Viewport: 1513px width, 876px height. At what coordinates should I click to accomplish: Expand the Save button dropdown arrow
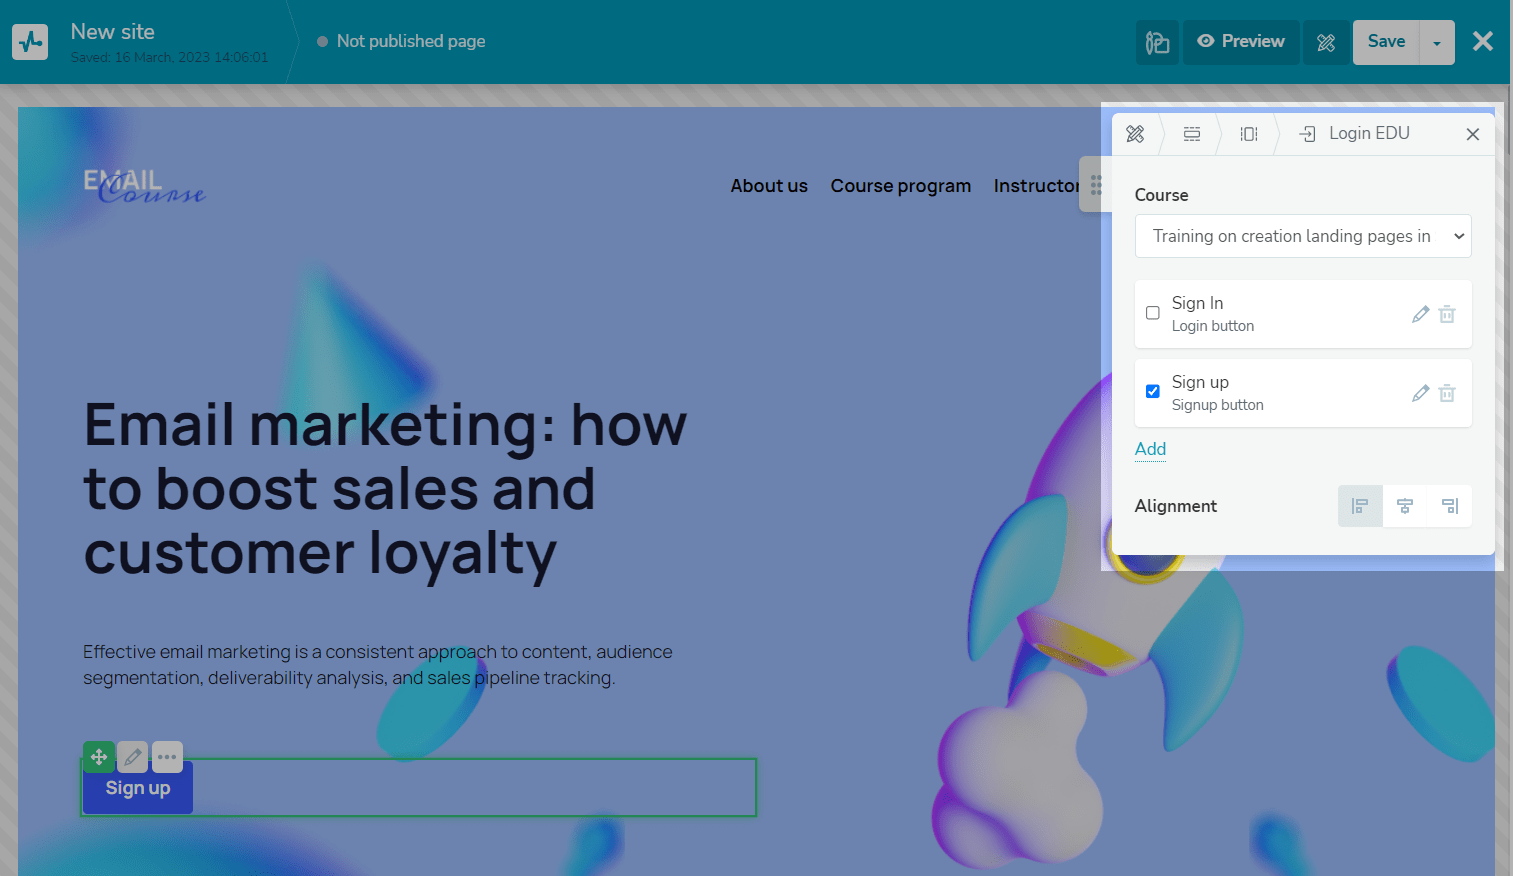coord(1437,42)
